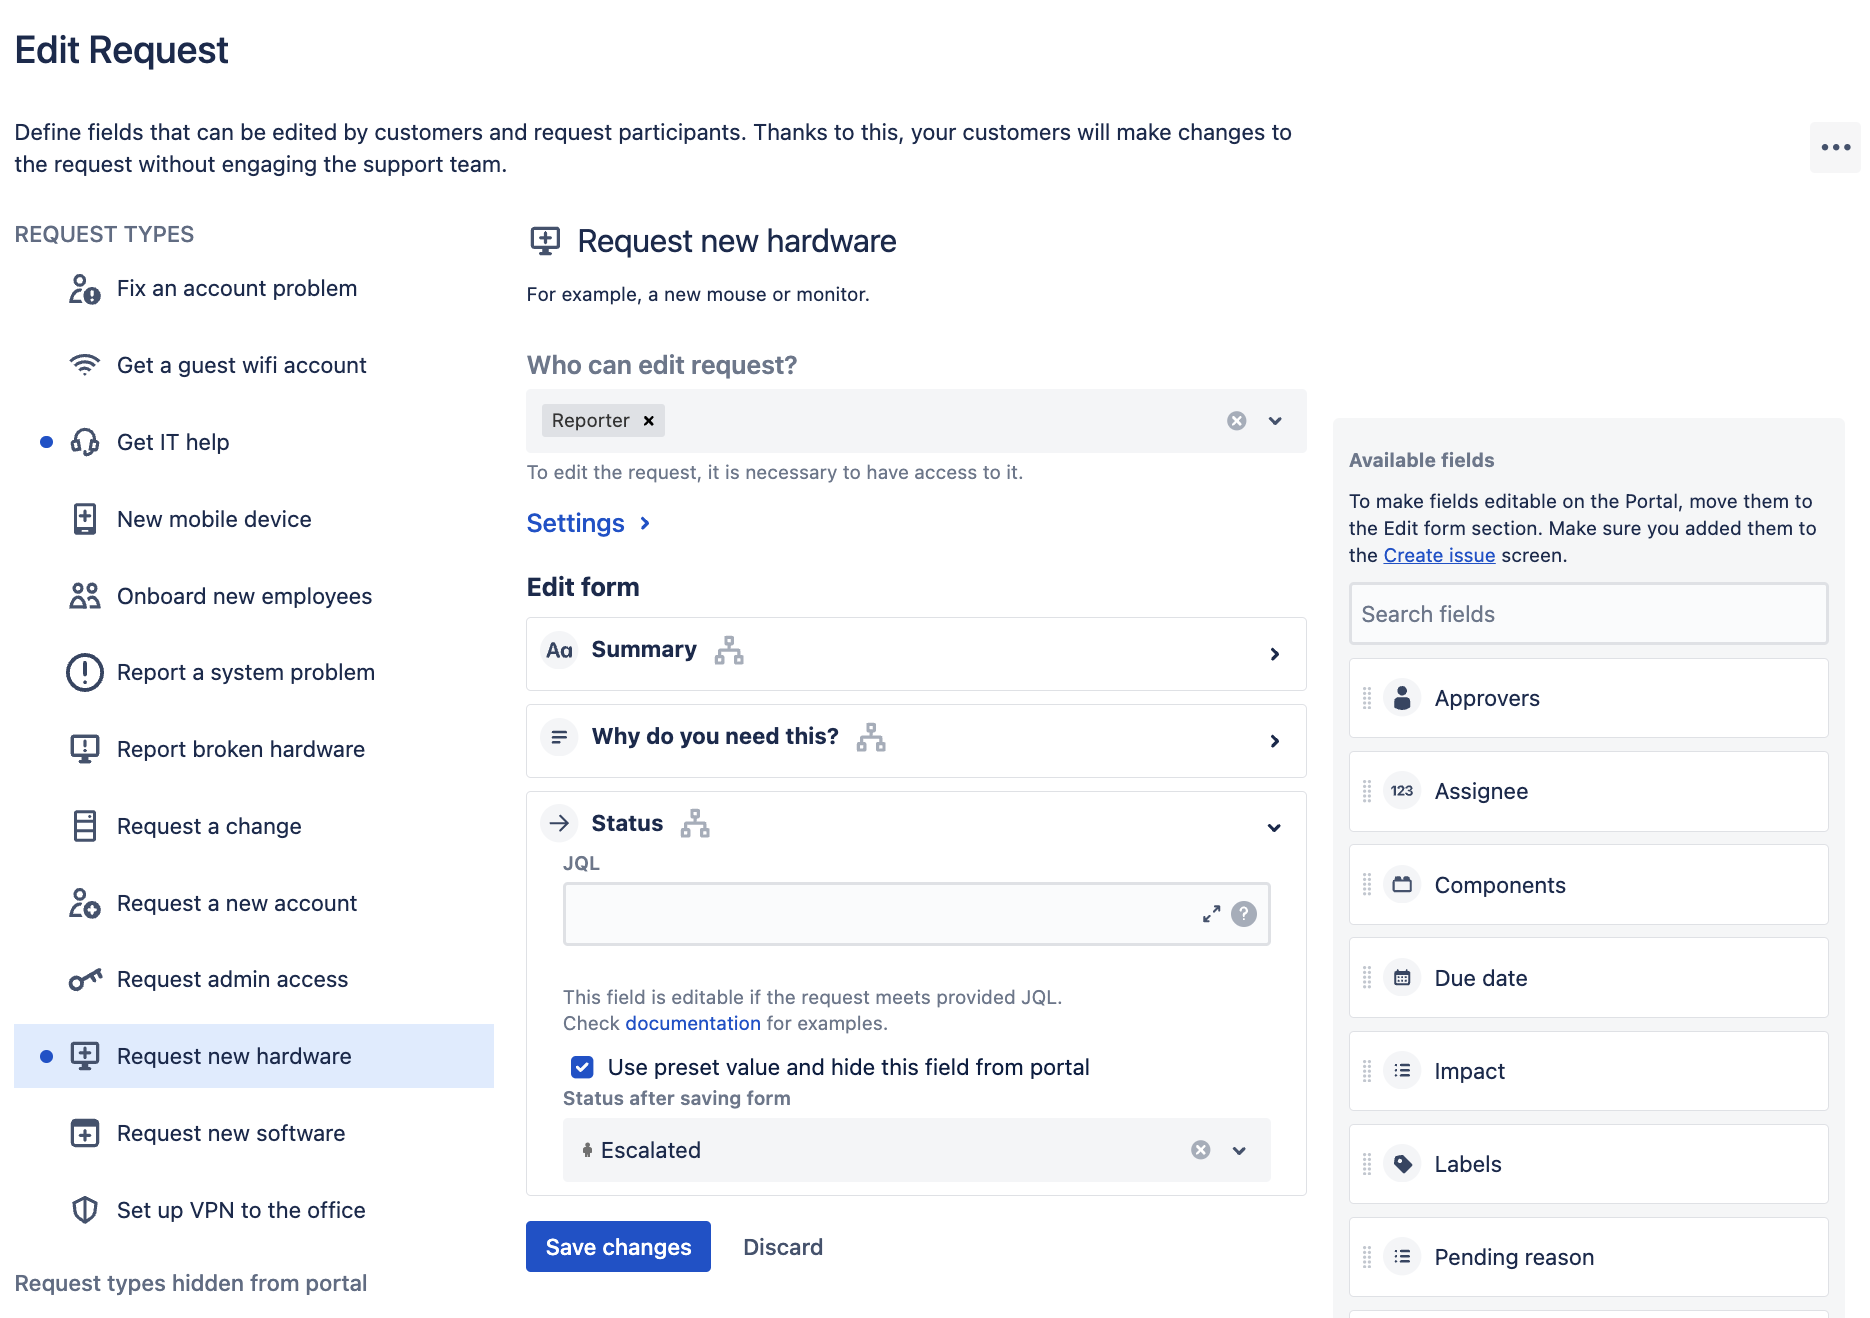Uncheck Use preset value and hide field

click(x=581, y=1067)
